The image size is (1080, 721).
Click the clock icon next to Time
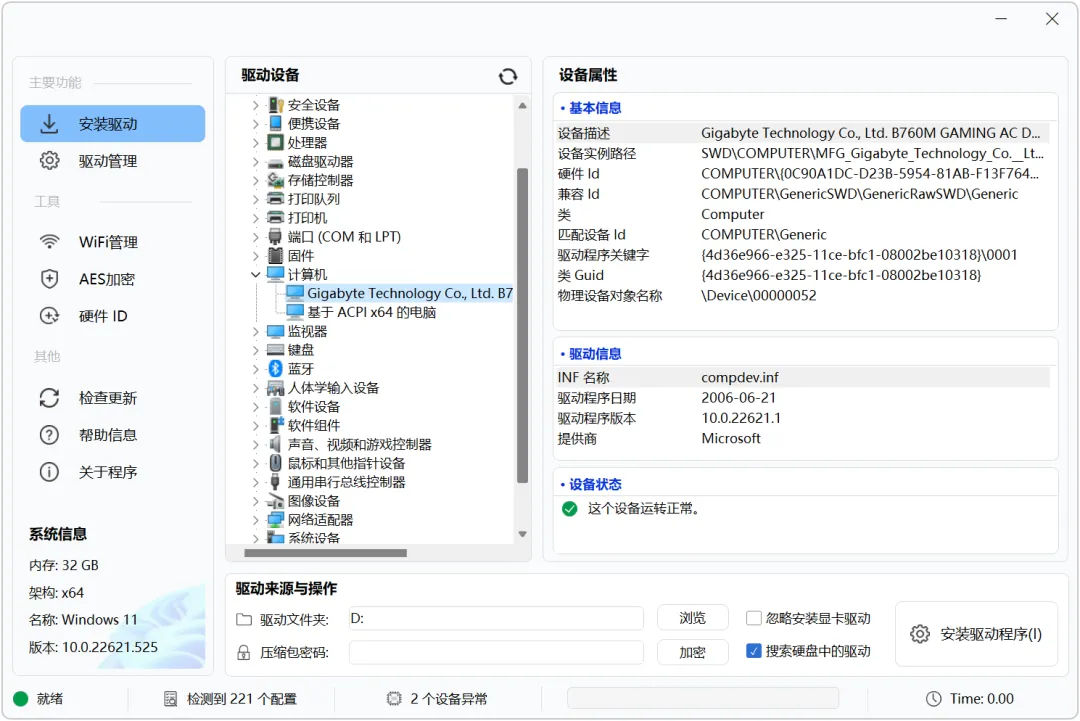(933, 699)
